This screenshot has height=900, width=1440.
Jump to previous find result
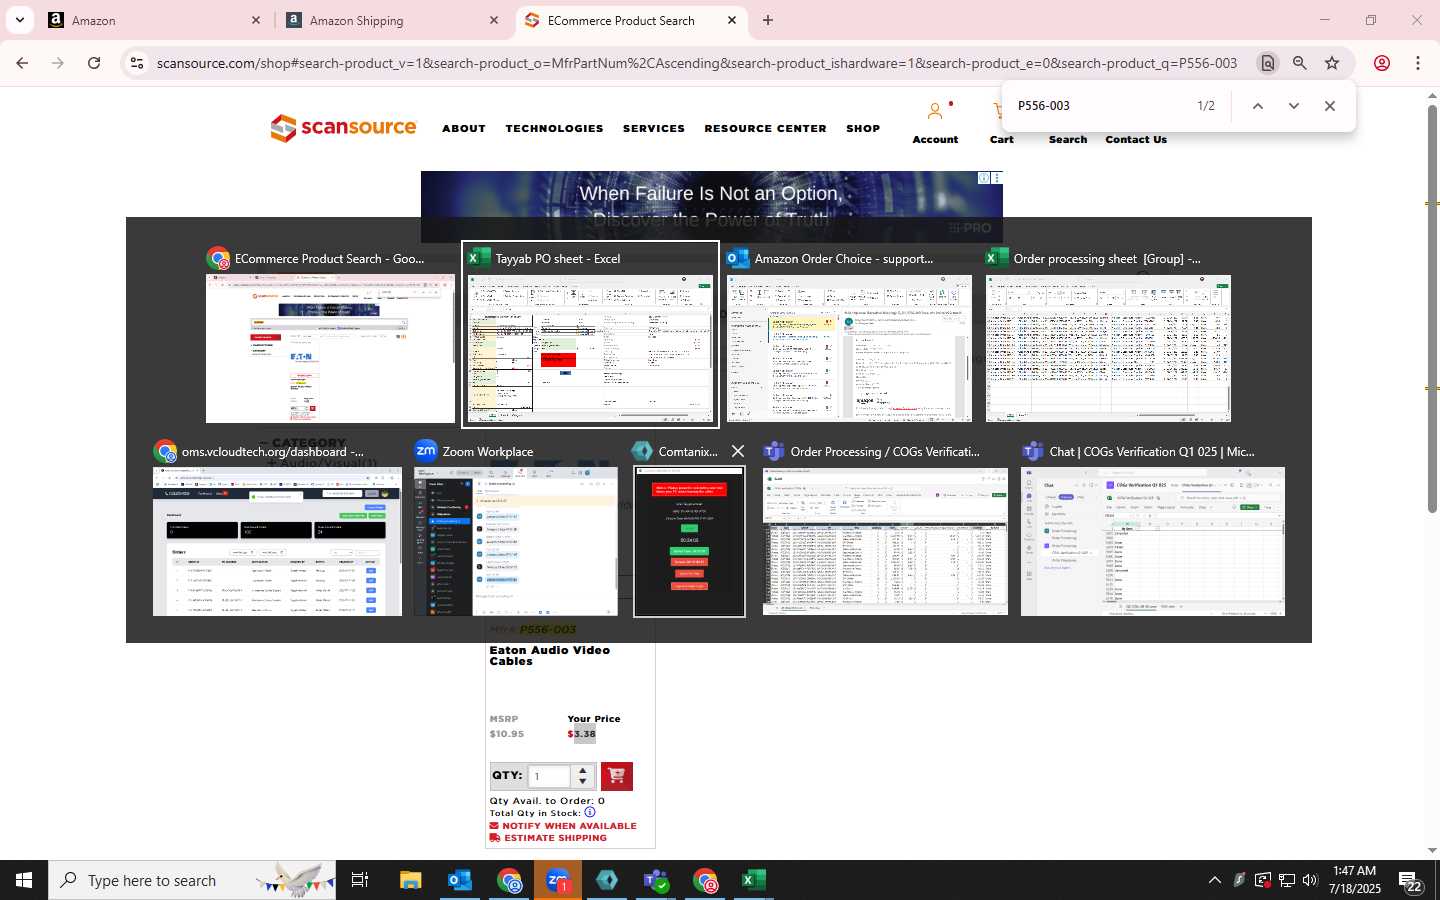point(1258,106)
